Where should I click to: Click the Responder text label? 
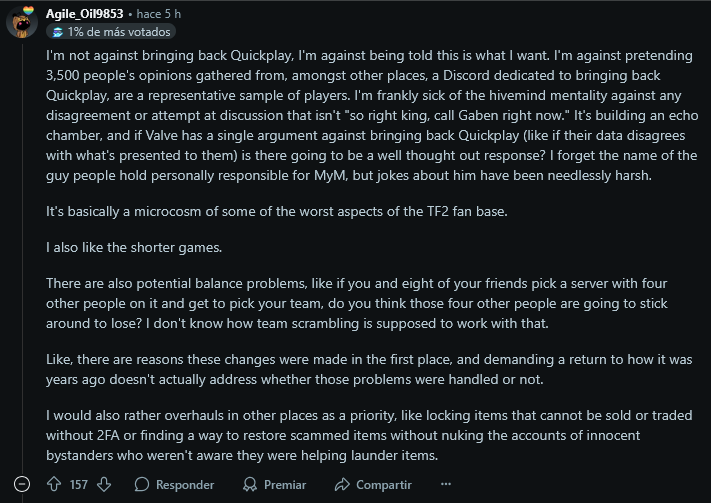point(185,485)
